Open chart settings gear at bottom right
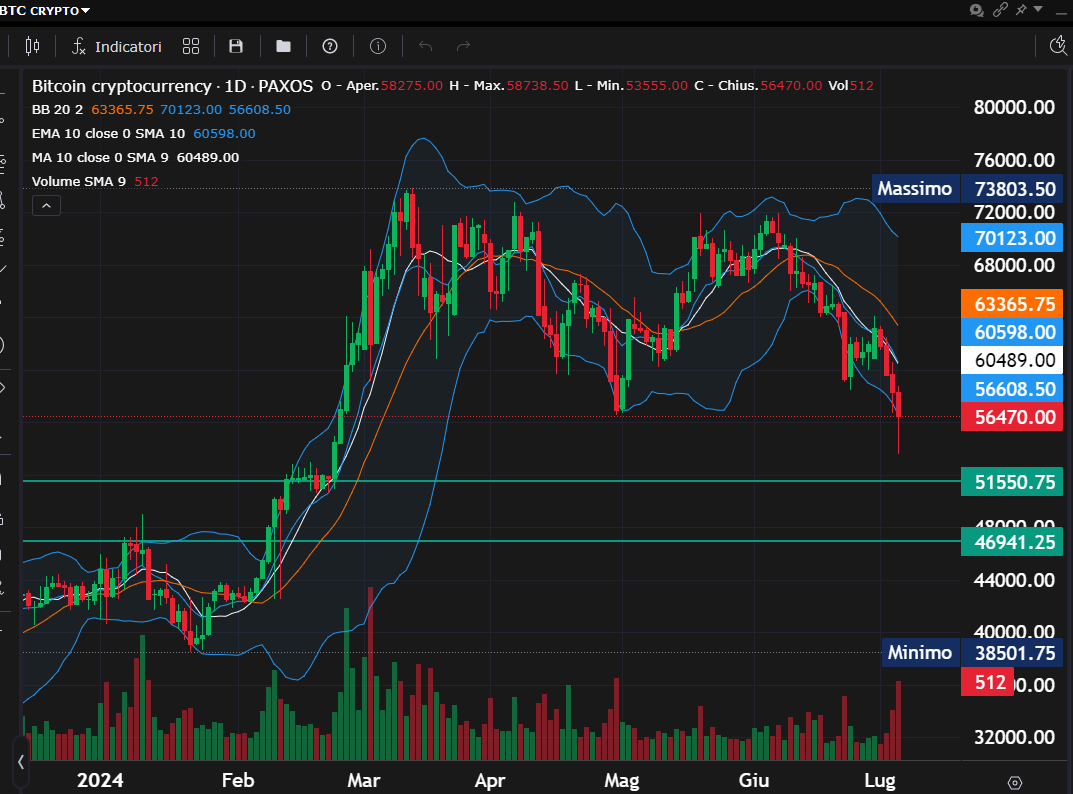The image size is (1073, 794). pyautogui.click(x=1014, y=782)
